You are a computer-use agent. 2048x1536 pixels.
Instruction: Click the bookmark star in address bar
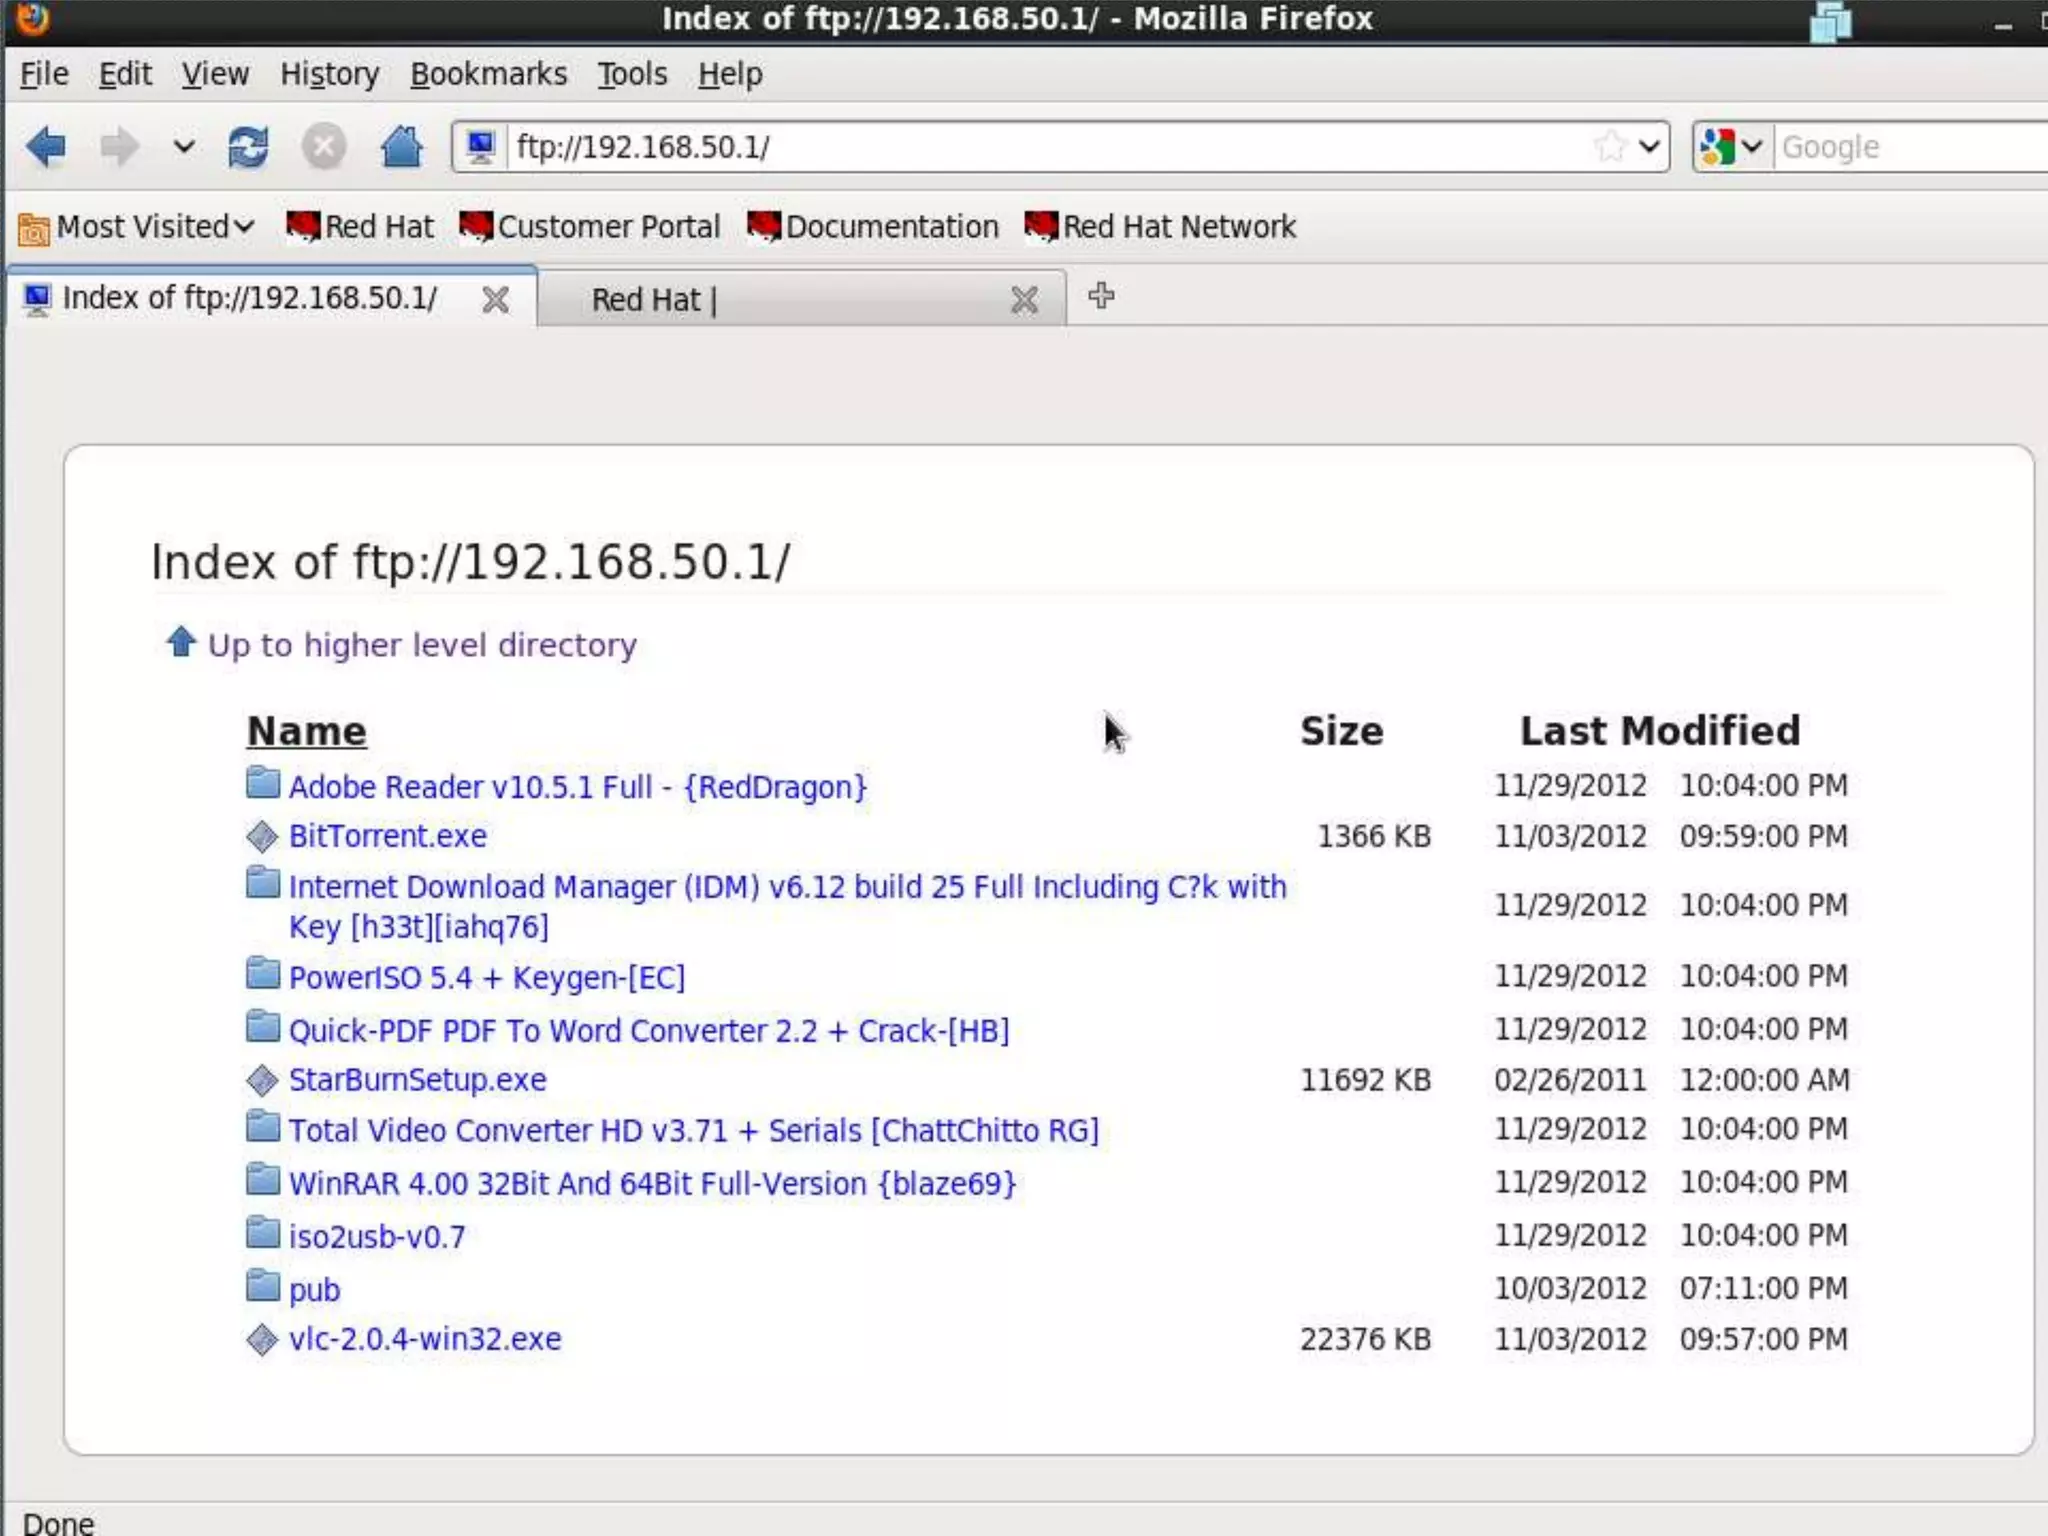pos(1610,147)
